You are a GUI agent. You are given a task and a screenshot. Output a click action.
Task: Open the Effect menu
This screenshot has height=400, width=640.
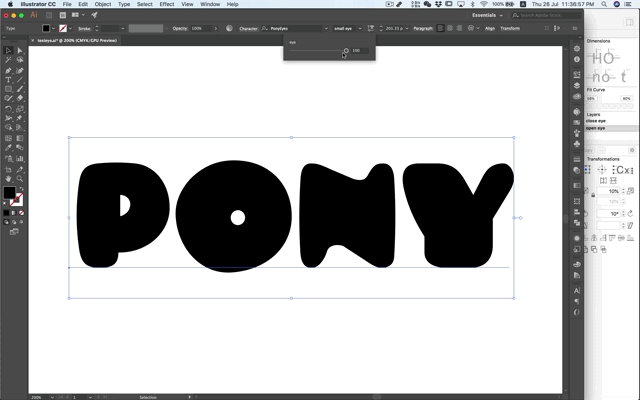pos(167,4)
